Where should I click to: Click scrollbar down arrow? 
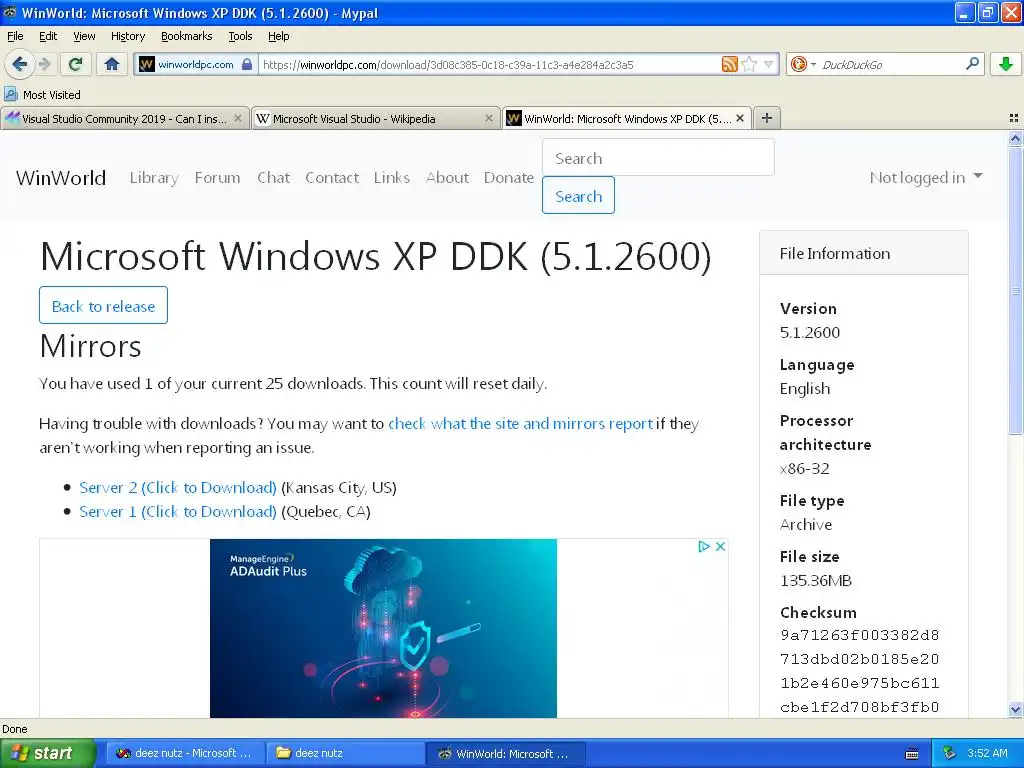pos(1016,709)
